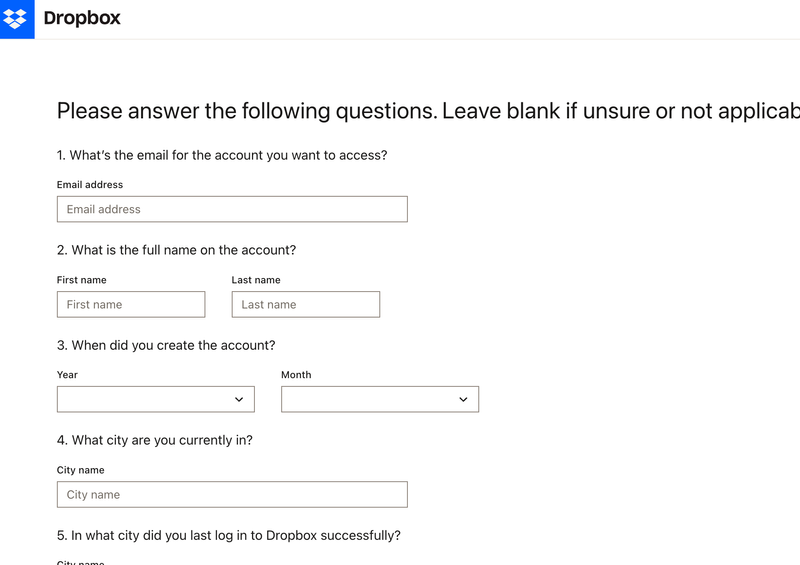Focus the First name text box
Image resolution: width=800 pixels, height=565 pixels.
click(131, 304)
